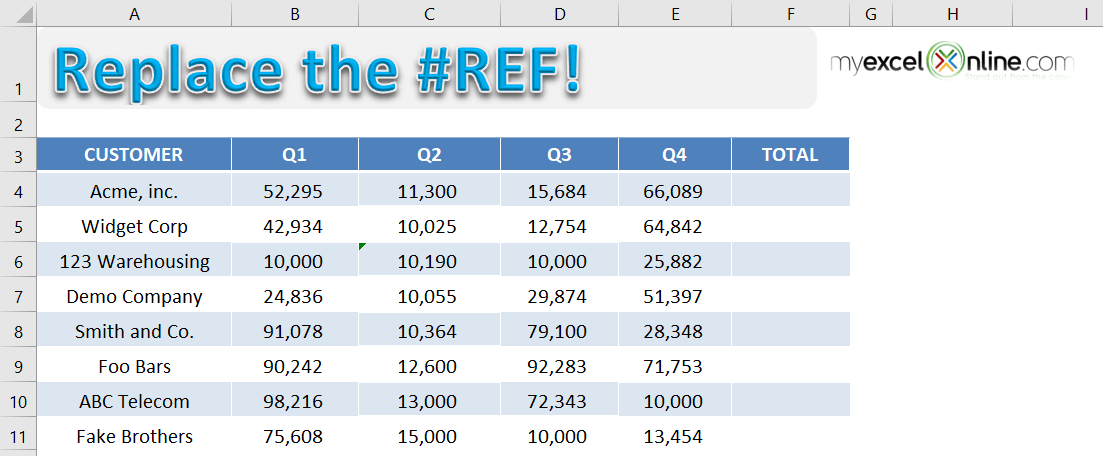Select the Widget Corp customer cell
This screenshot has width=1103, height=456.
tap(134, 226)
